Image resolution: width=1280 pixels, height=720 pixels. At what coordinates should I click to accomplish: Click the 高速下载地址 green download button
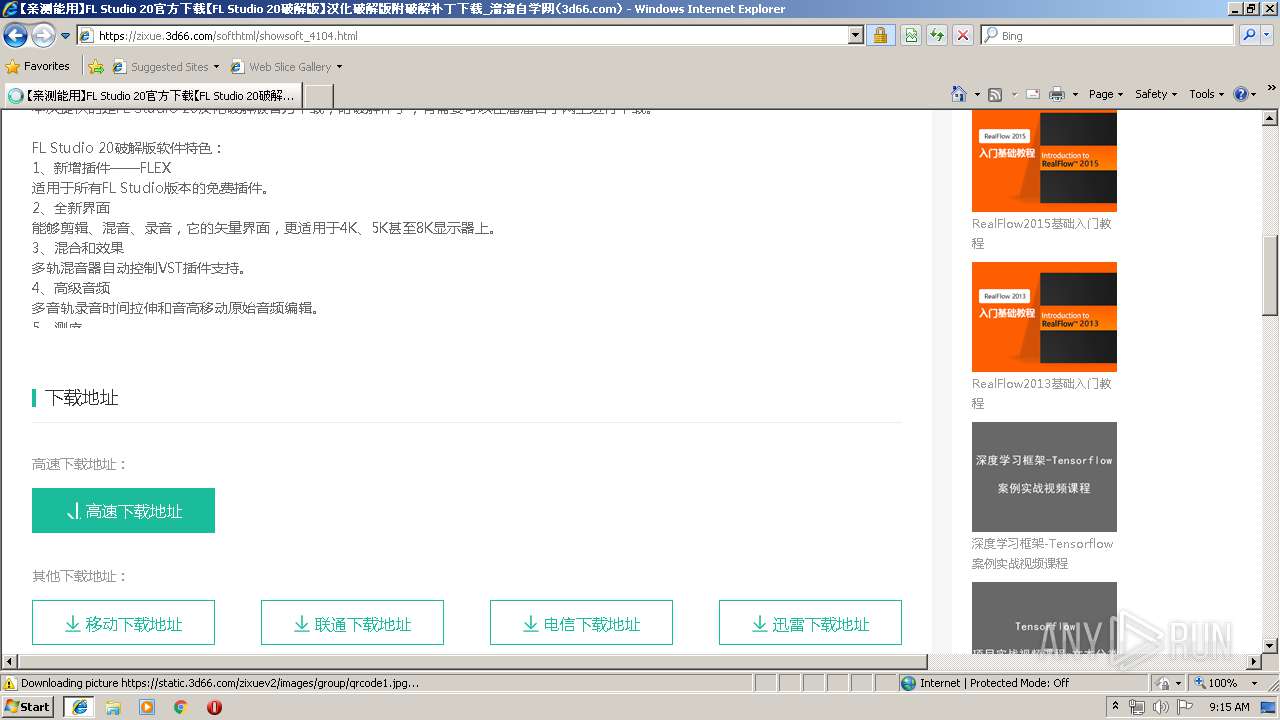point(123,511)
